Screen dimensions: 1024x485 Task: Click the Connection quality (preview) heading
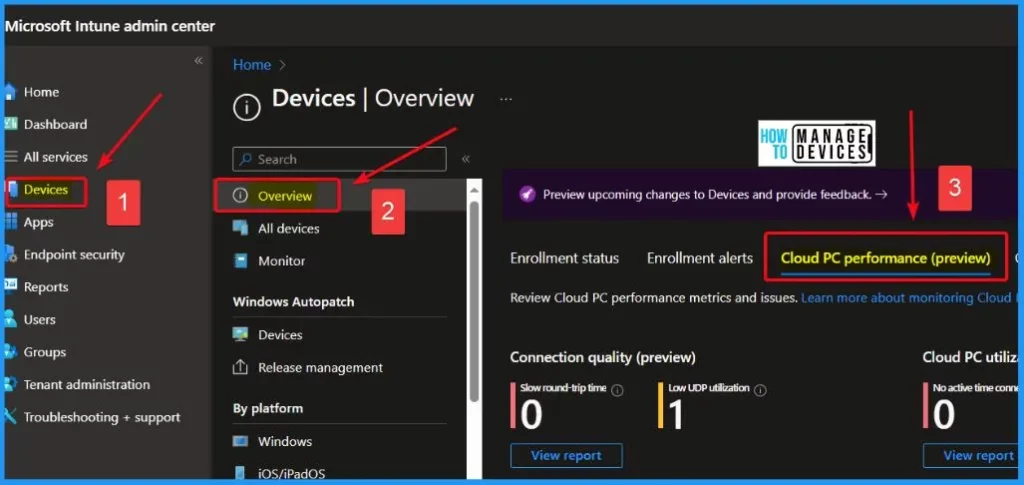(603, 357)
